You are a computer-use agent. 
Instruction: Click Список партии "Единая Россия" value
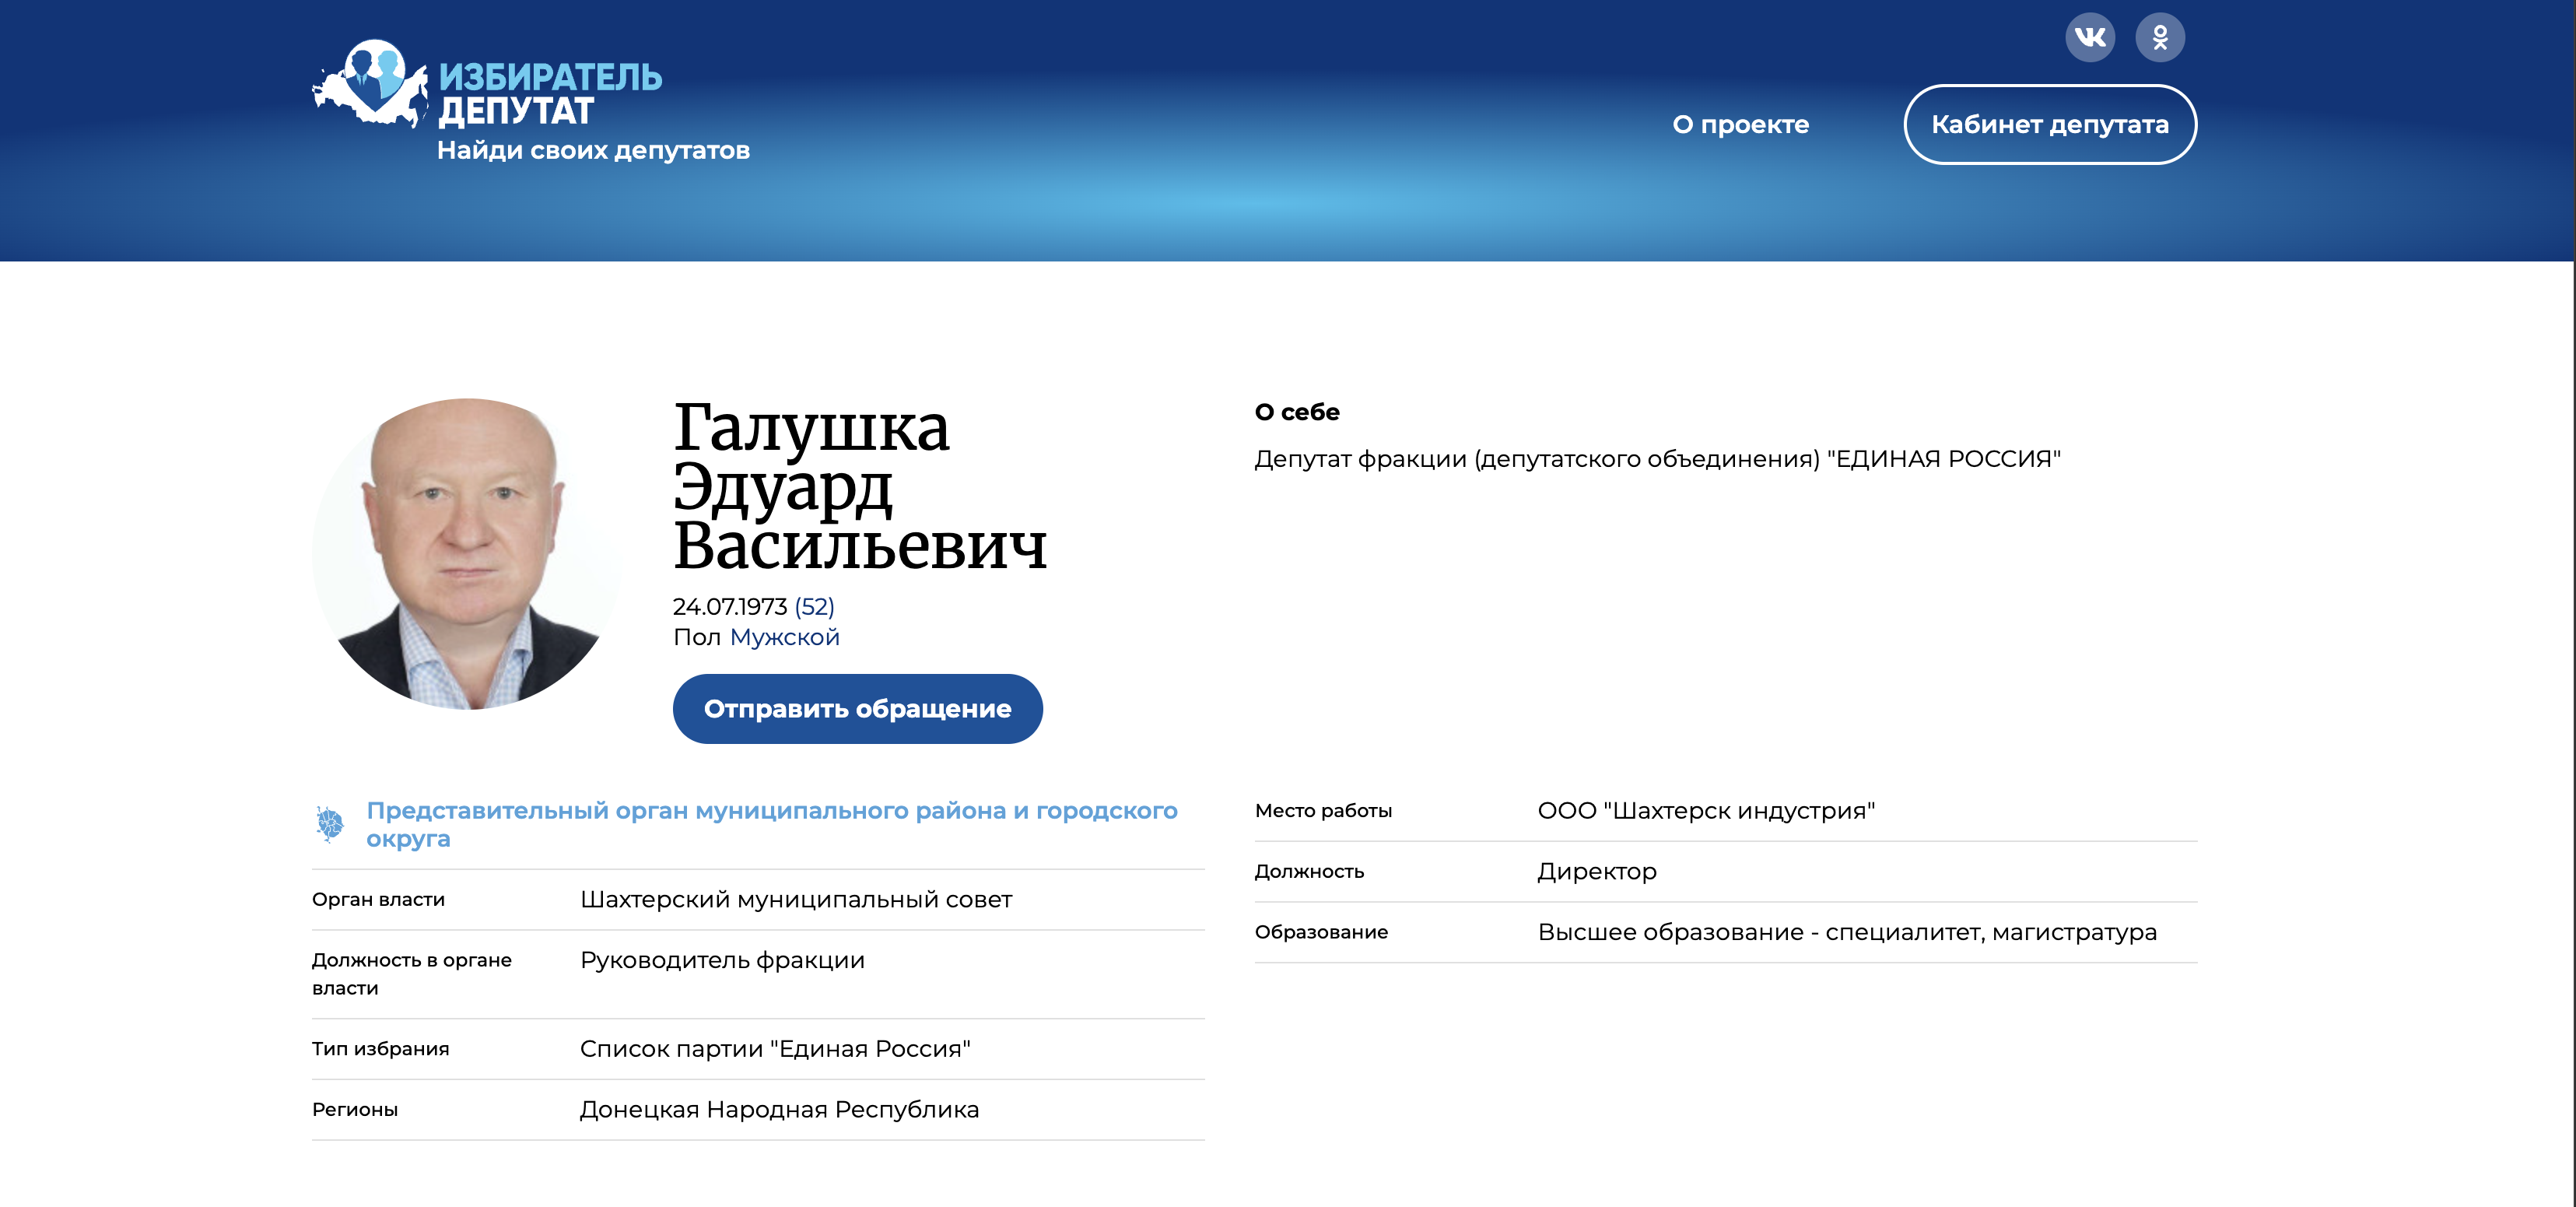[775, 1049]
